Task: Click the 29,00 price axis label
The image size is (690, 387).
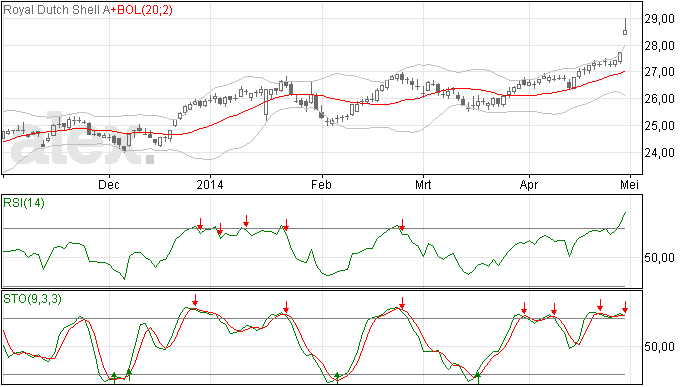Action: pyautogui.click(x=659, y=18)
